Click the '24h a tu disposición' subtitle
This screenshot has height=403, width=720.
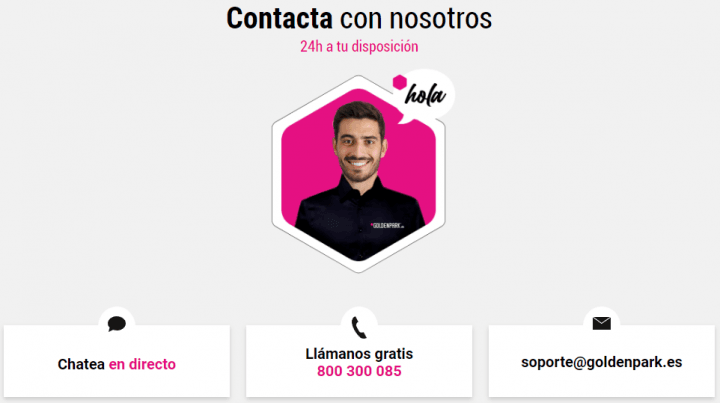click(359, 46)
